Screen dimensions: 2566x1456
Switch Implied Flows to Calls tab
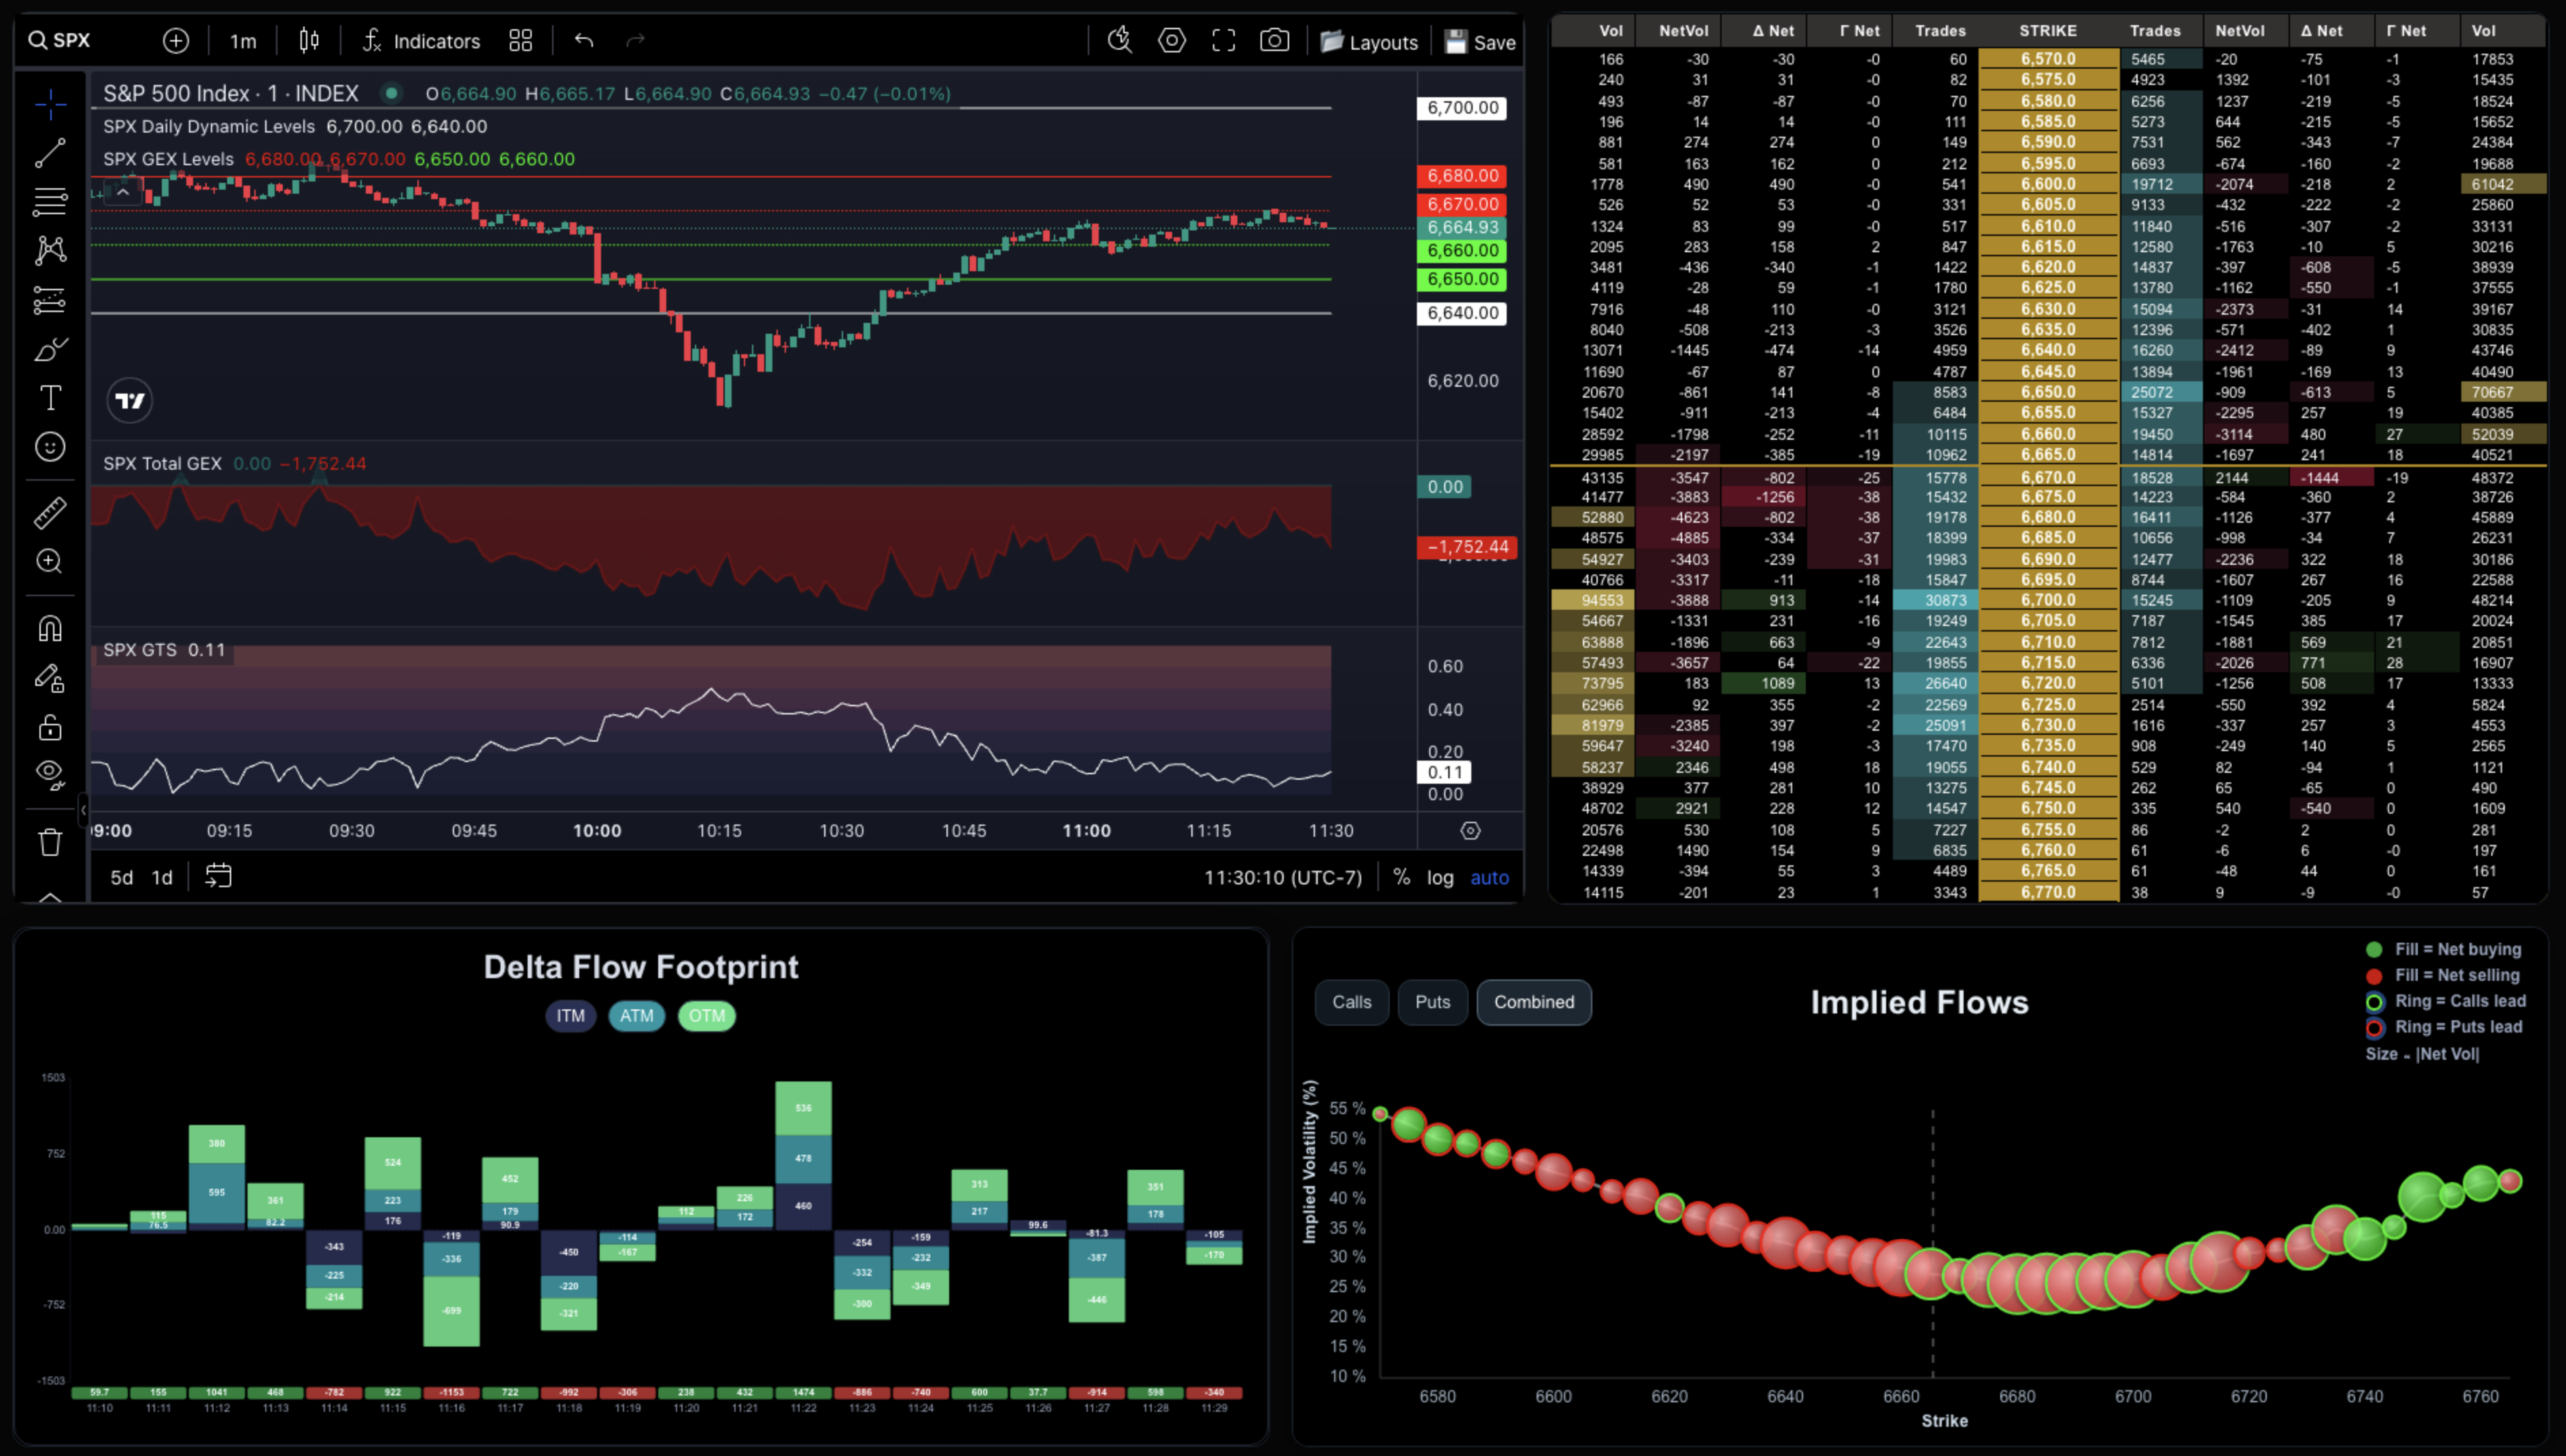[x=1351, y=1002]
